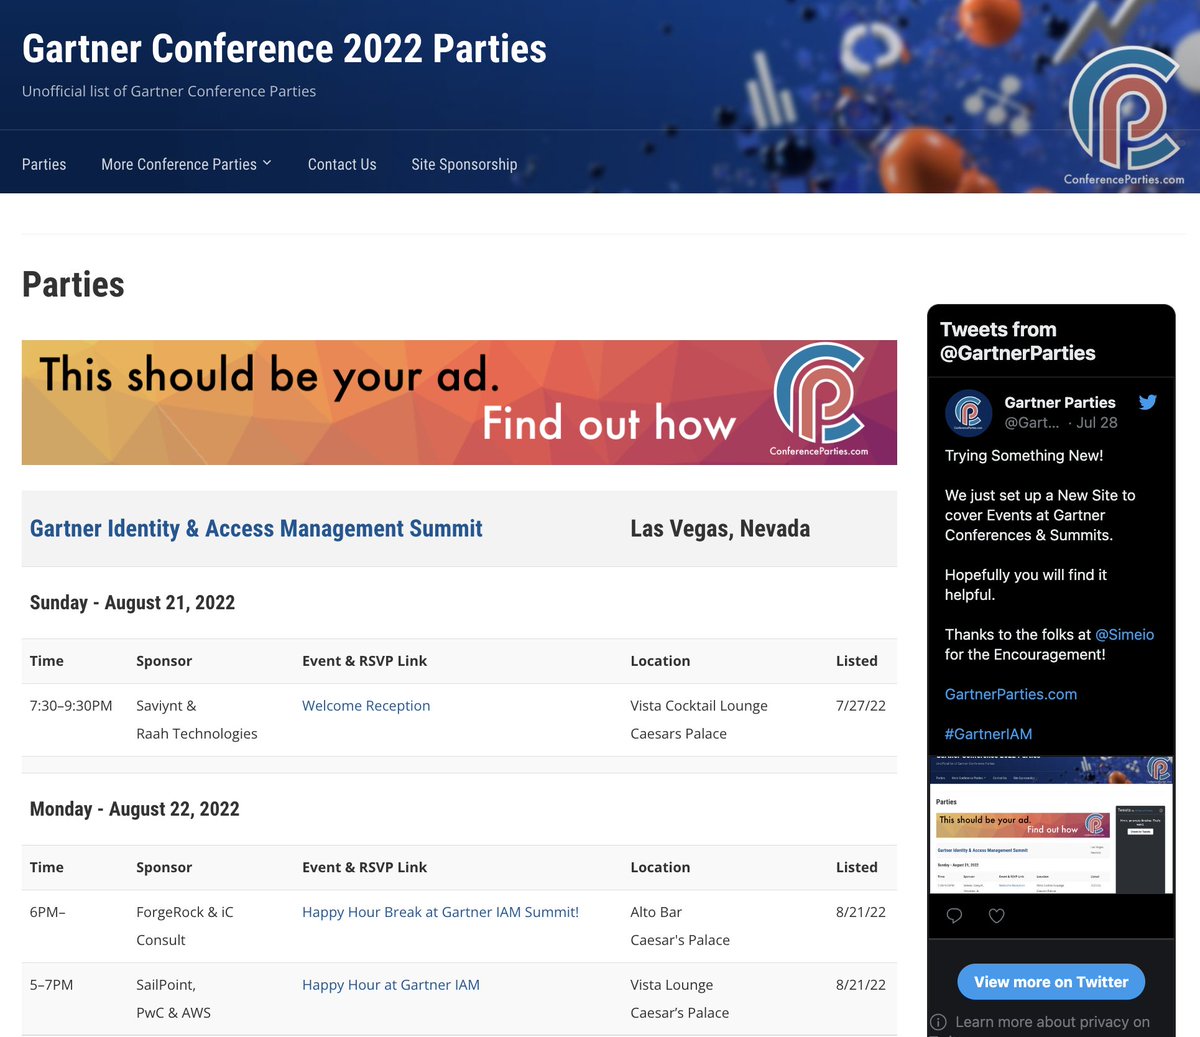This screenshot has height=1037, width=1200.
Task: Click the '6PM–' time cell
Action: (x=48, y=912)
